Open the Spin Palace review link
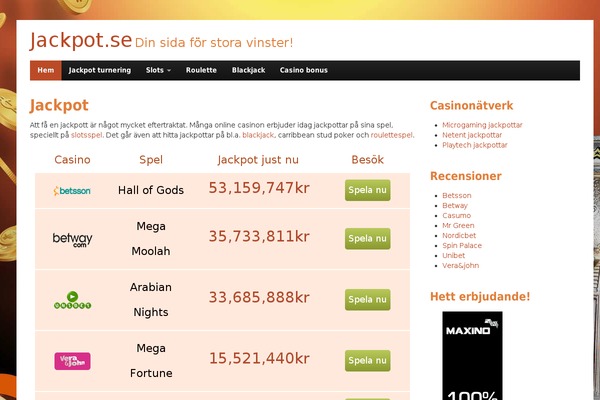 [462, 245]
